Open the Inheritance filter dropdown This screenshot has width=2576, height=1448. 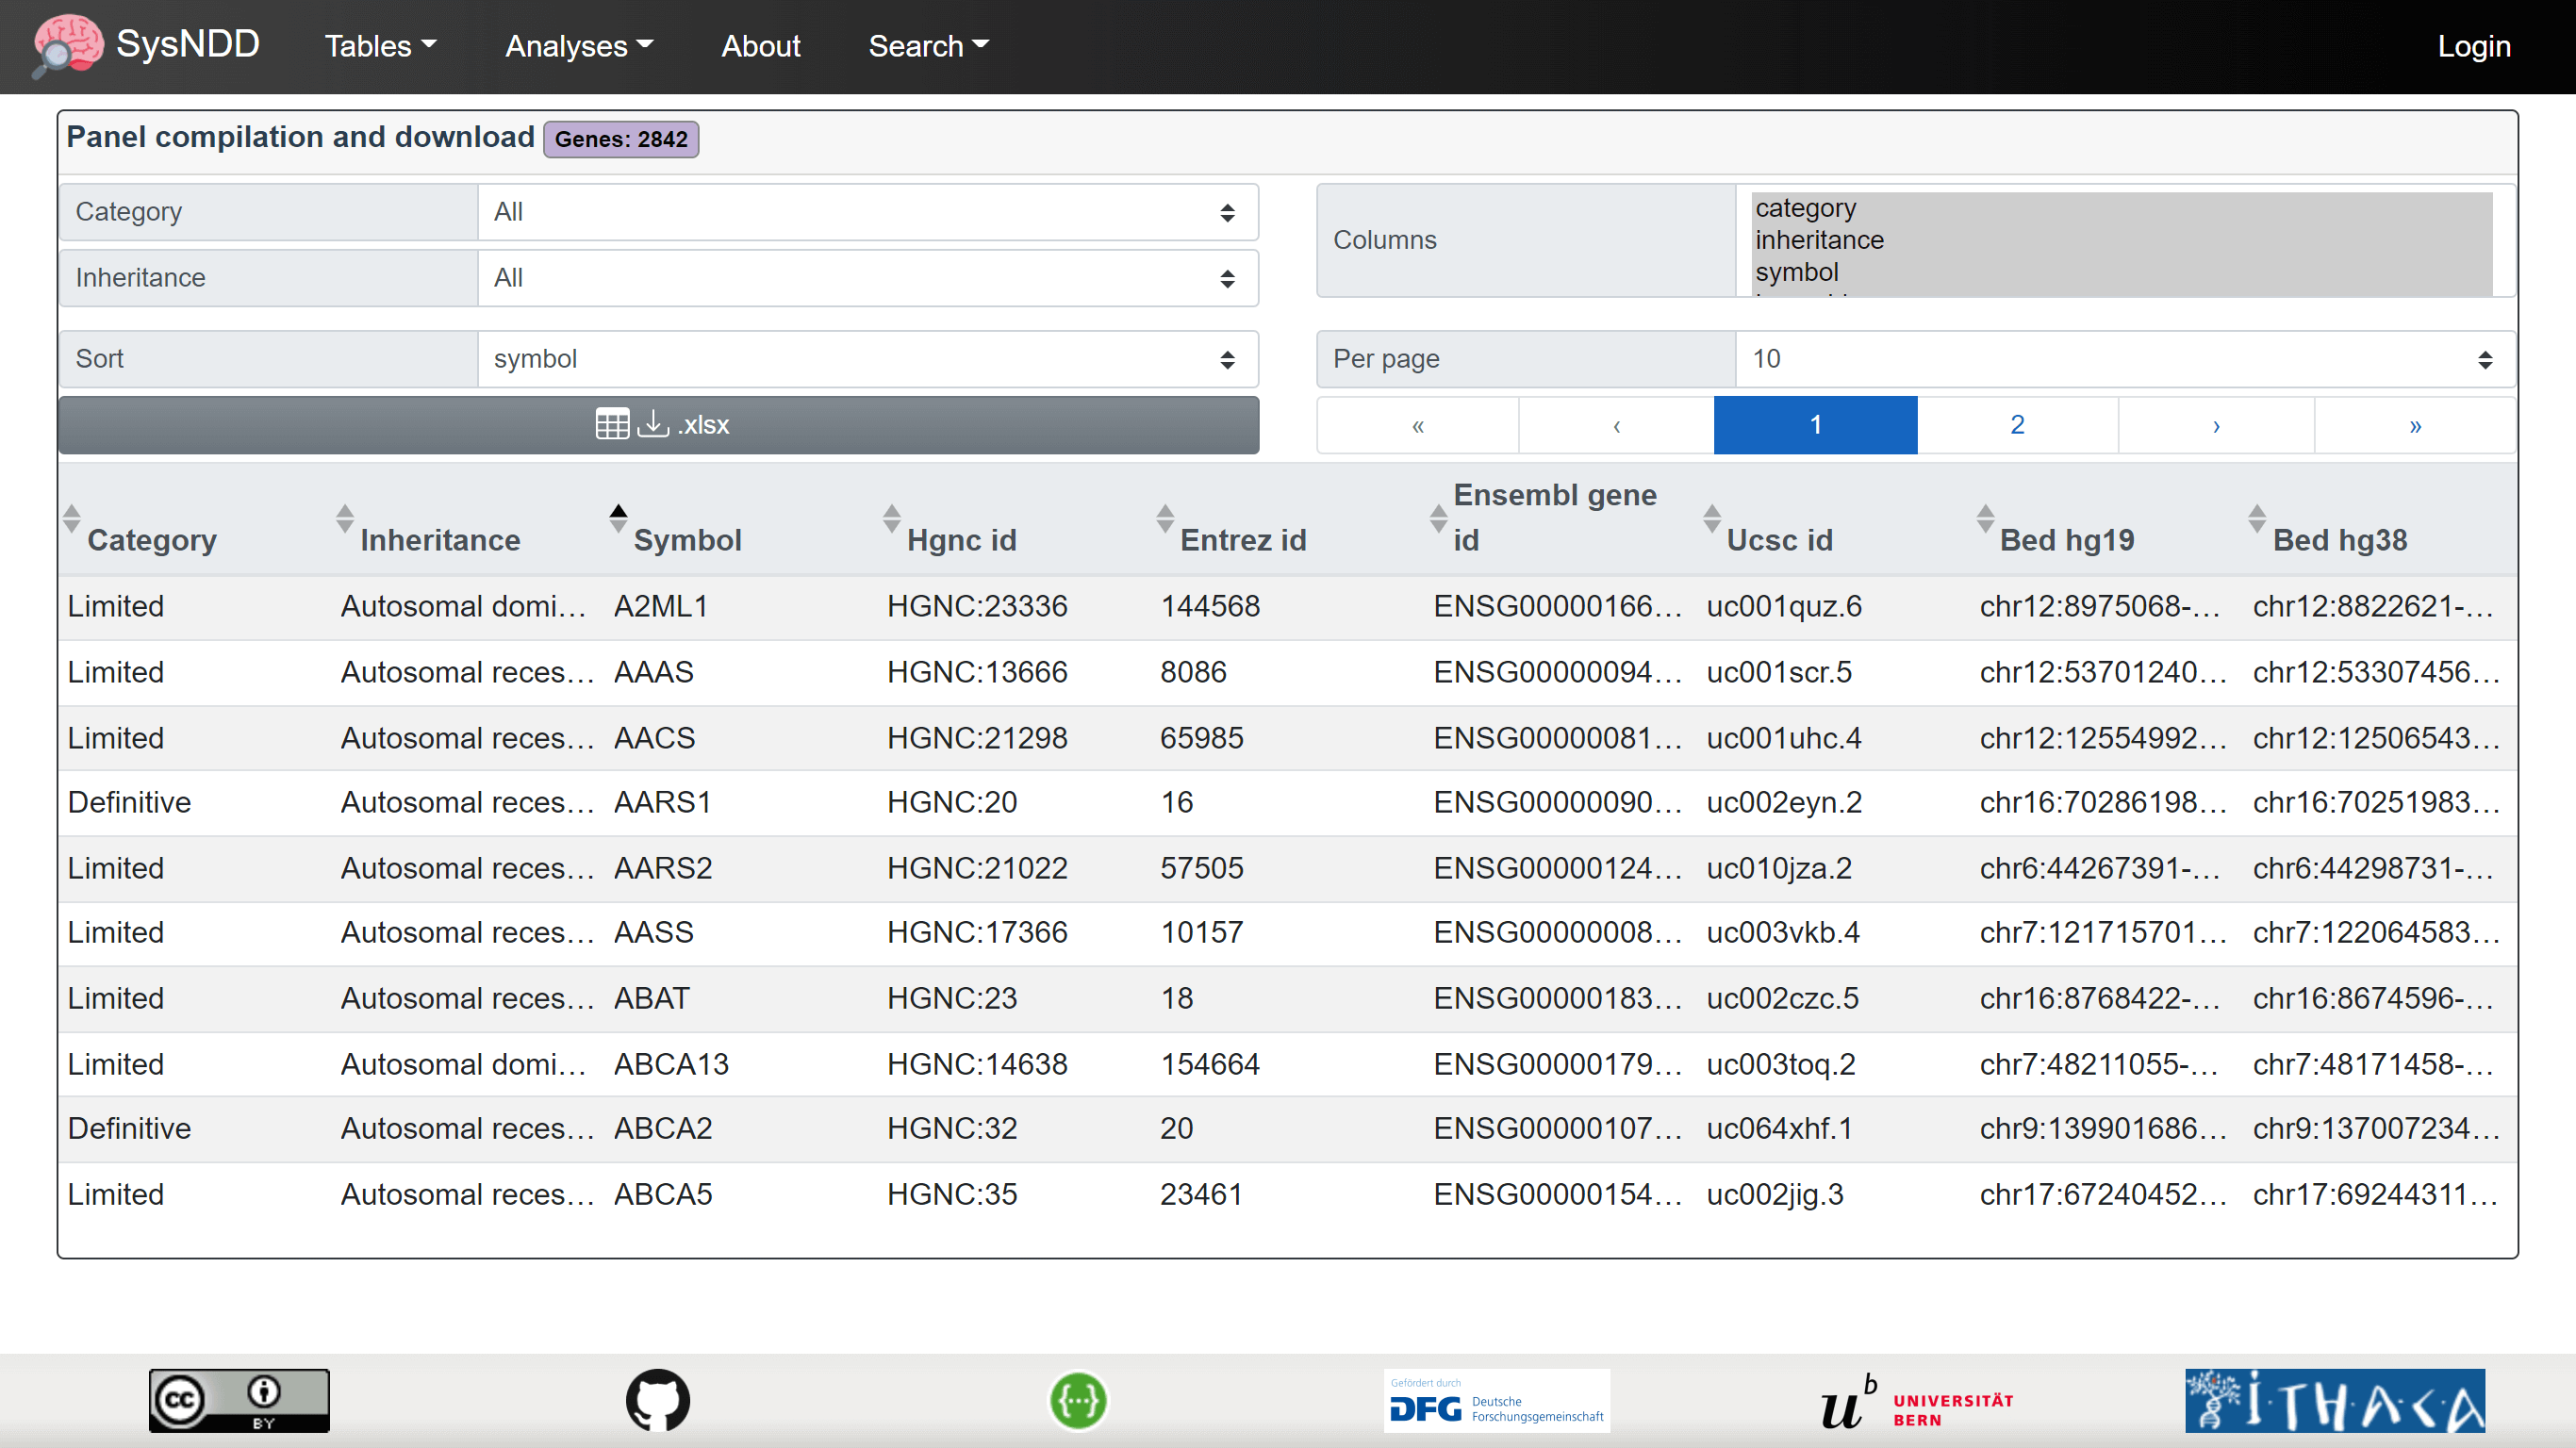click(x=867, y=278)
